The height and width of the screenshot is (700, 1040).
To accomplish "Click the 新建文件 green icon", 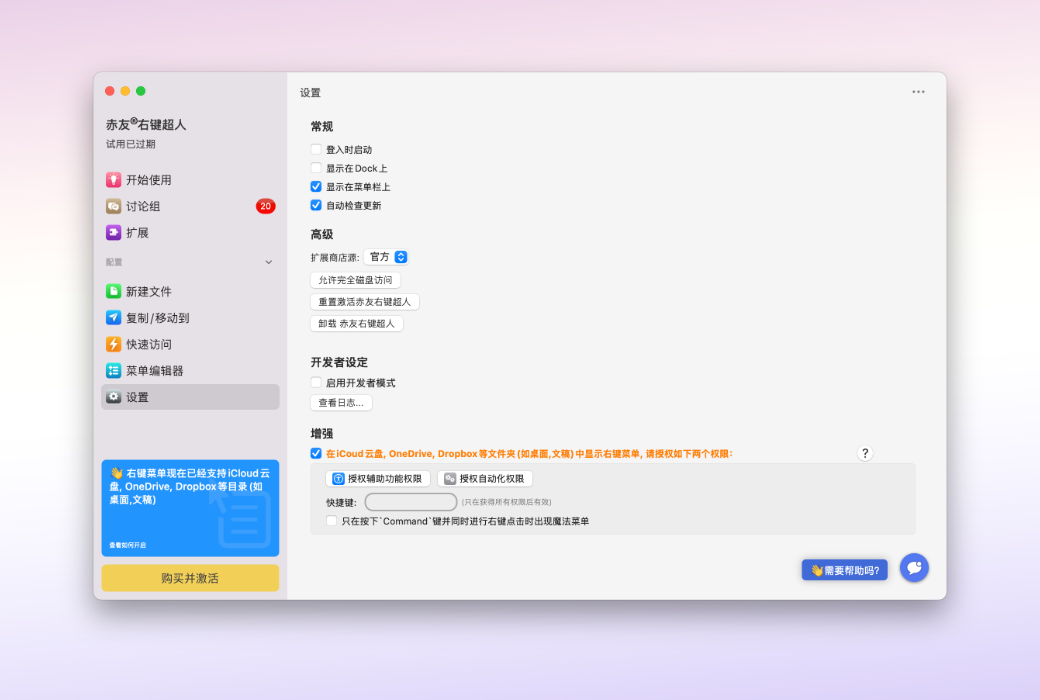I will click(113, 291).
